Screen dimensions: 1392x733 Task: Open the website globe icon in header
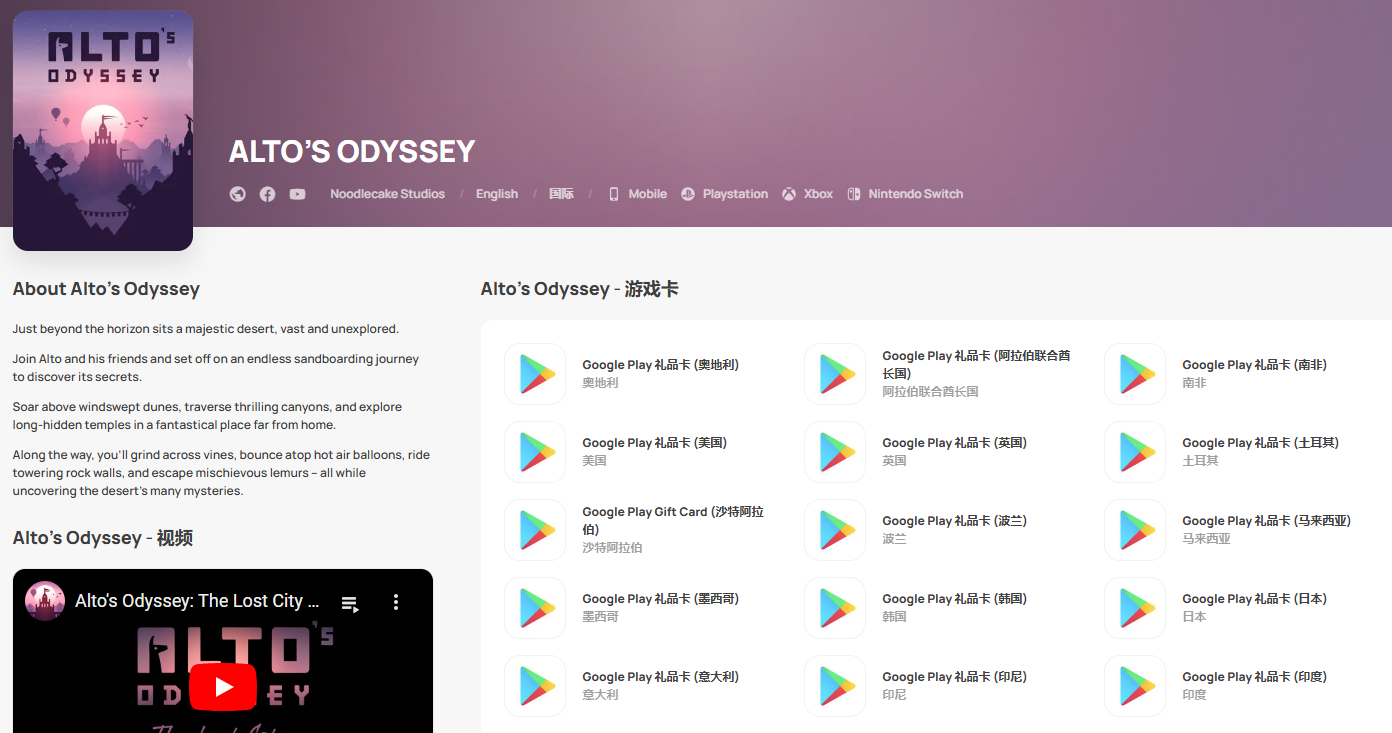237,194
